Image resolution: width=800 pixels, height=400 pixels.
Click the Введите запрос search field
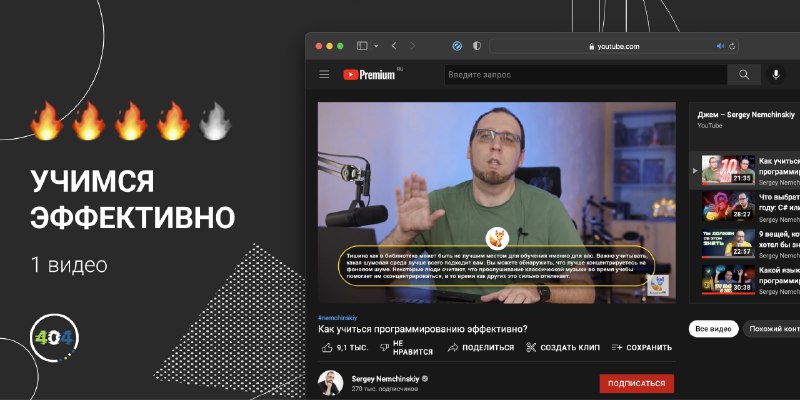(x=586, y=75)
